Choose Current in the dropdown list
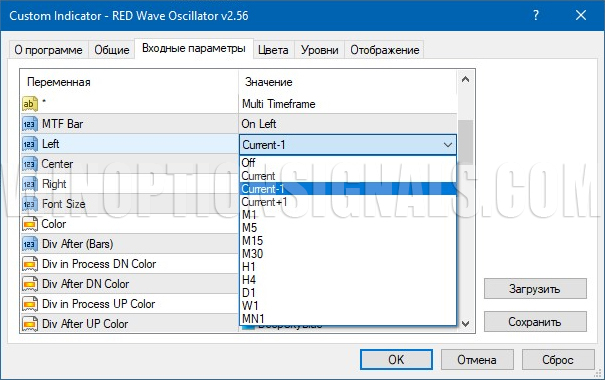This screenshot has height=380, width=605. pyautogui.click(x=348, y=176)
